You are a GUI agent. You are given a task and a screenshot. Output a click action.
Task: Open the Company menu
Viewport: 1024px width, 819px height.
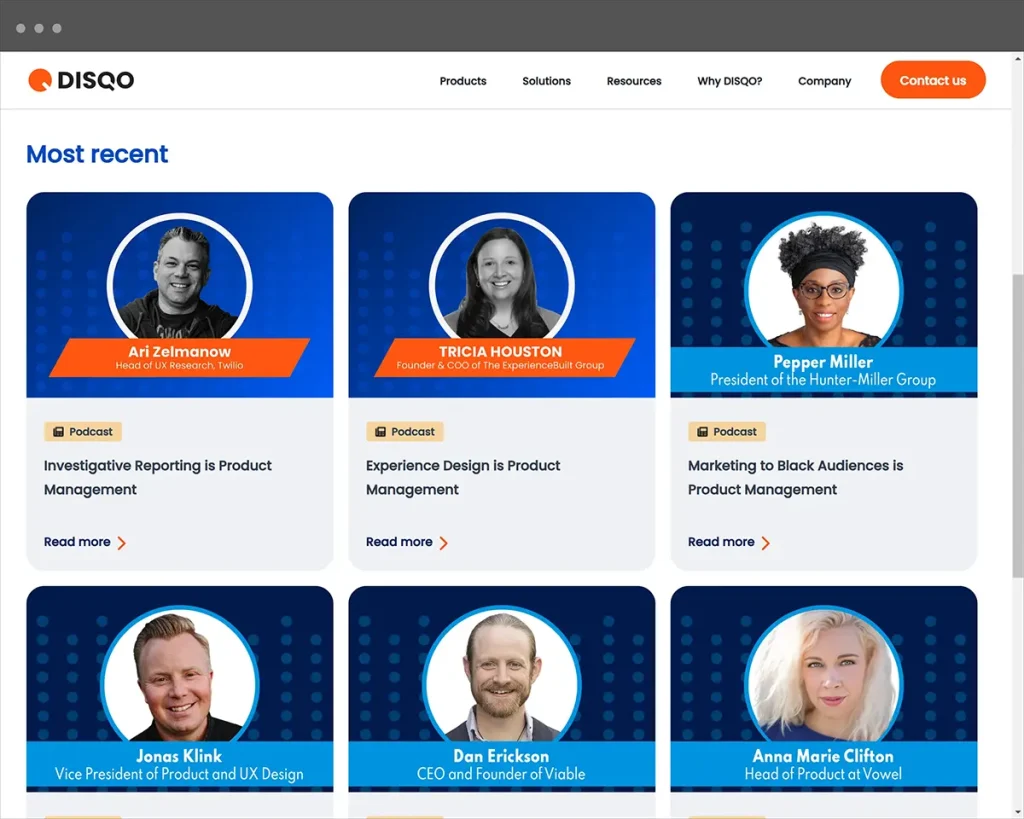click(825, 81)
